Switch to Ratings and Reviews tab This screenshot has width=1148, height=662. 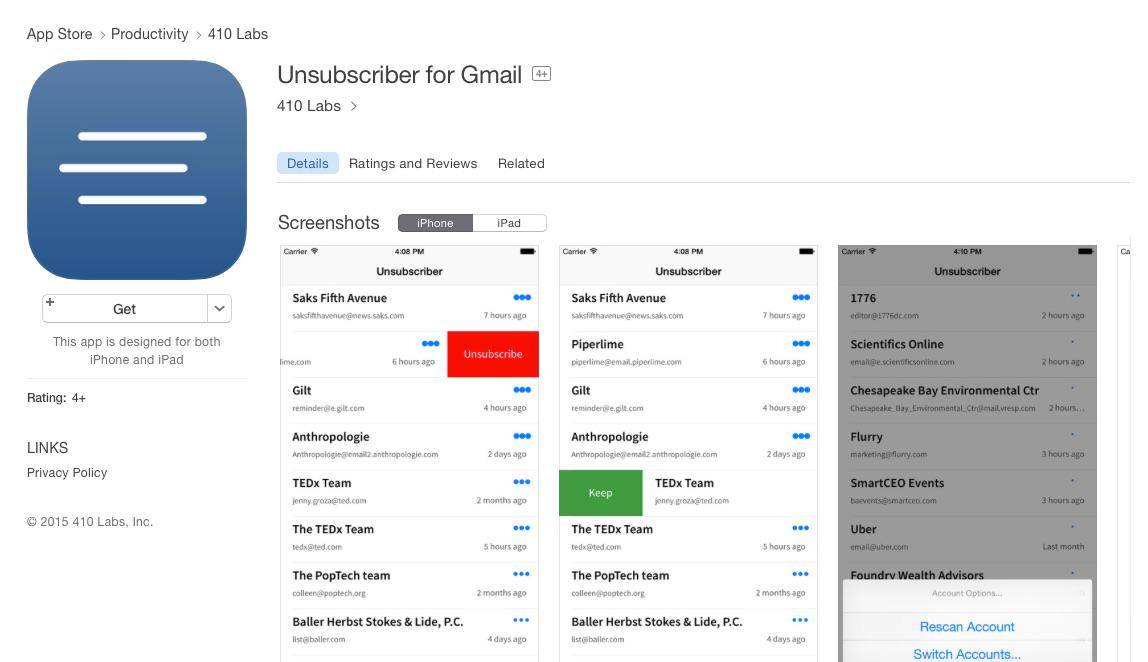pos(413,163)
